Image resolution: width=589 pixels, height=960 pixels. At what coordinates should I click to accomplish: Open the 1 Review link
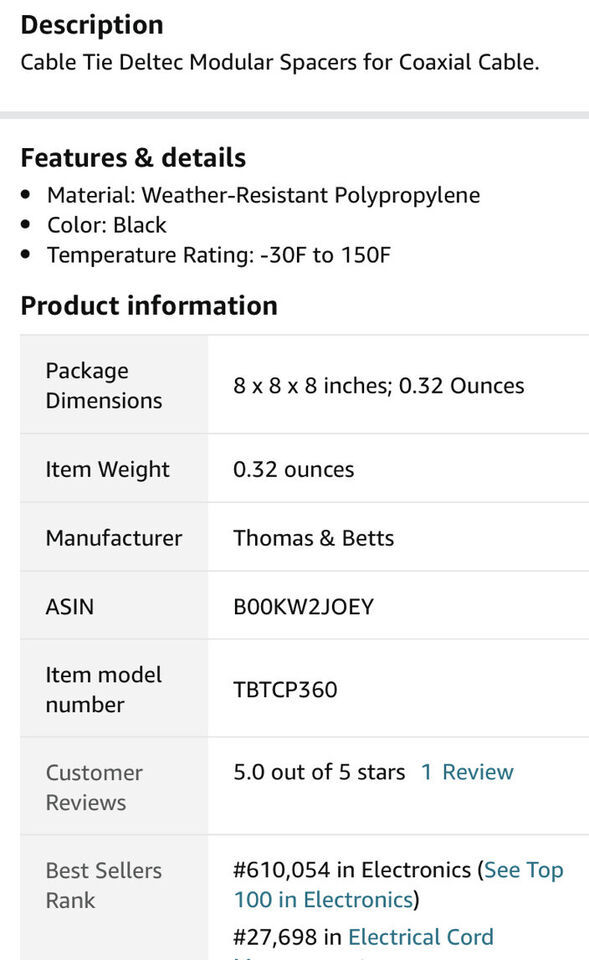click(467, 772)
